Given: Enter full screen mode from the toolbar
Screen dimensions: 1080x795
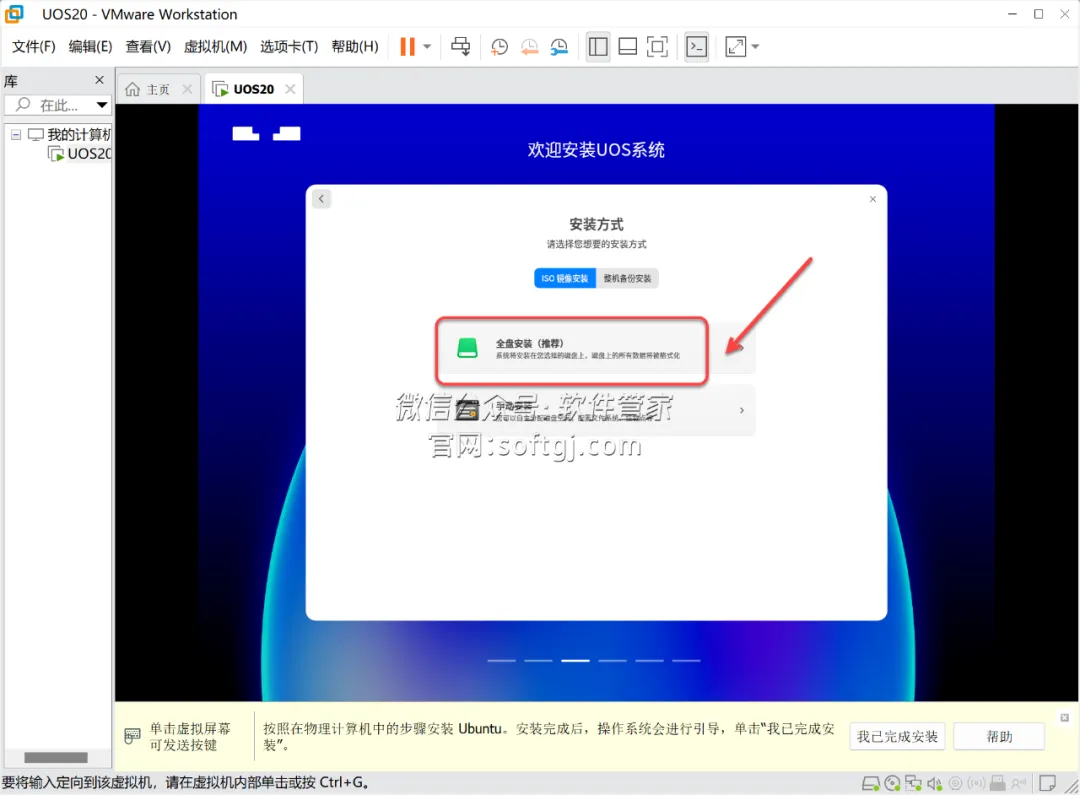Looking at the screenshot, I should [x=657, y=46].
